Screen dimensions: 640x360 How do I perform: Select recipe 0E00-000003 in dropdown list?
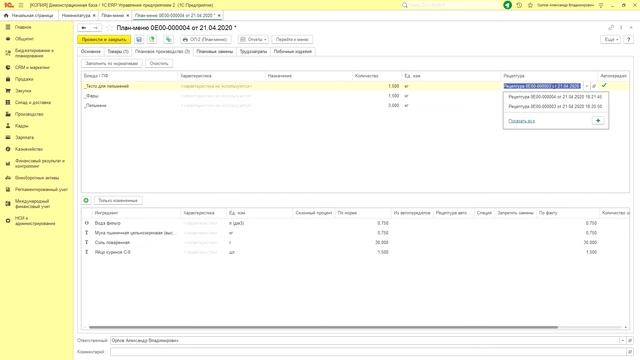555,106
